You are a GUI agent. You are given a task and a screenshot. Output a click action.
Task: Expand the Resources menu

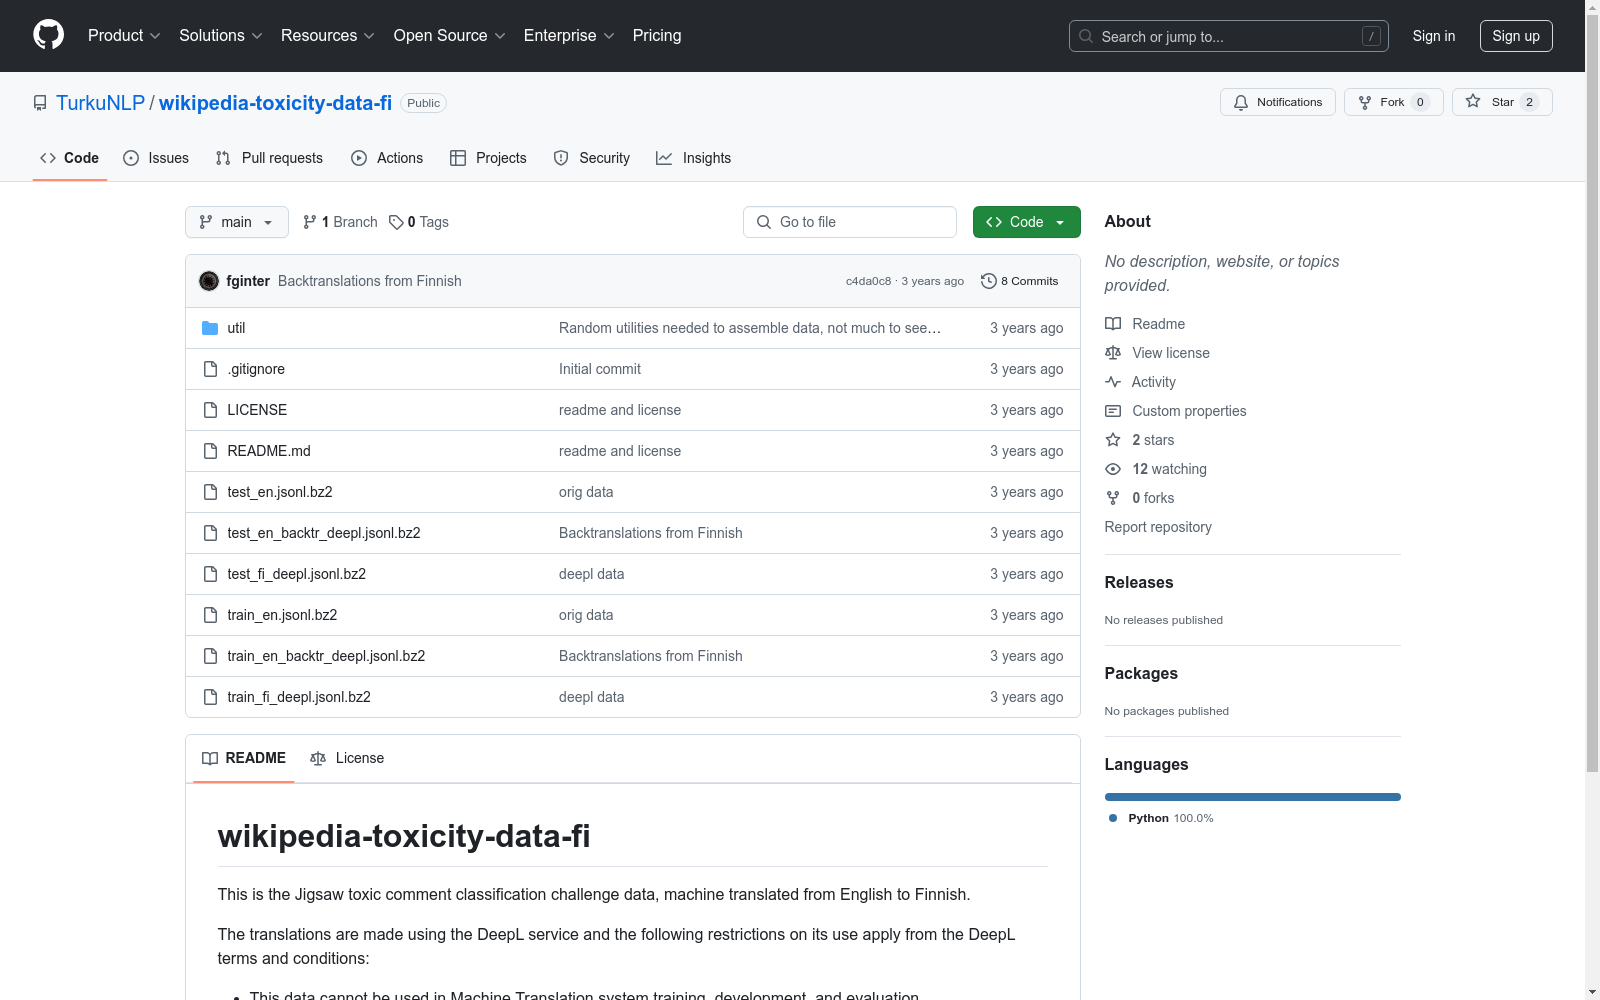coord(328,36)
